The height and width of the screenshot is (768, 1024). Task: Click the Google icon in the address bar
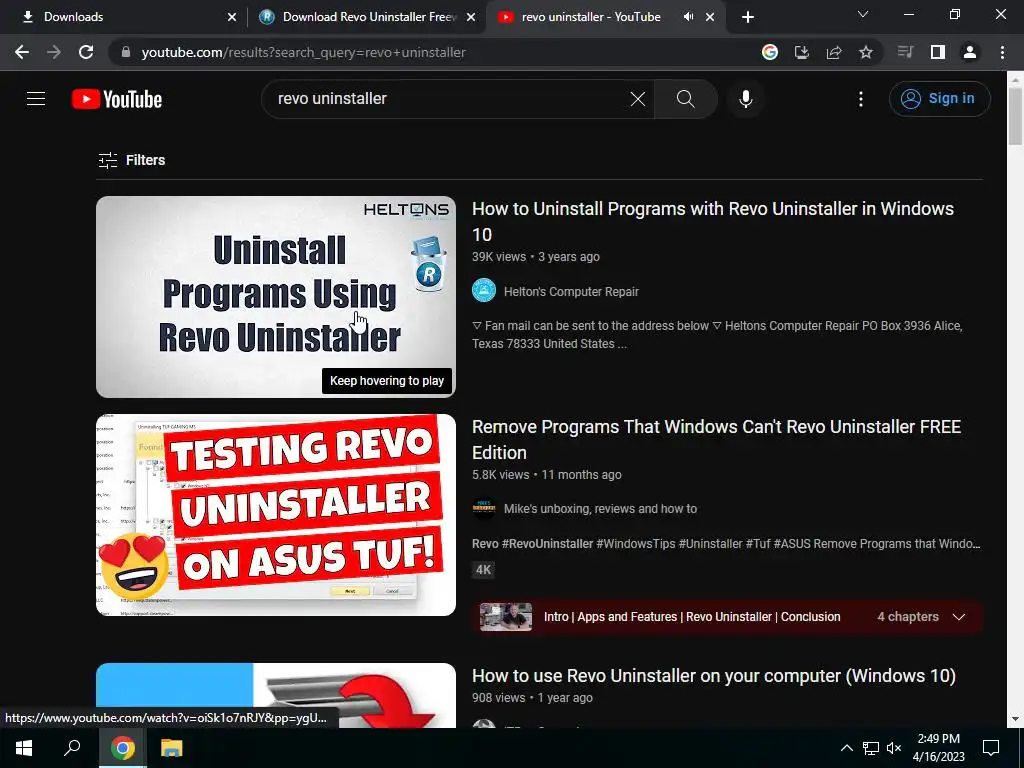coord(770,52)
